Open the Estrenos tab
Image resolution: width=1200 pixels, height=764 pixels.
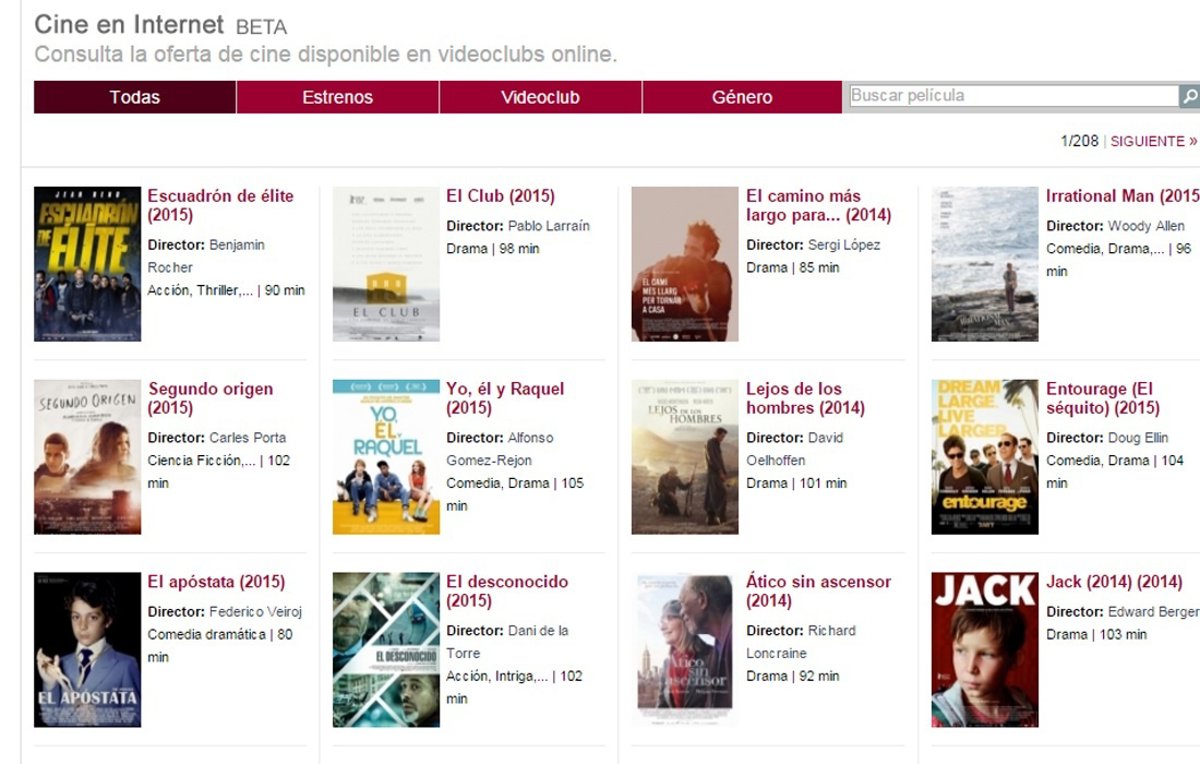pyautogui.click(x=337, y=97)
